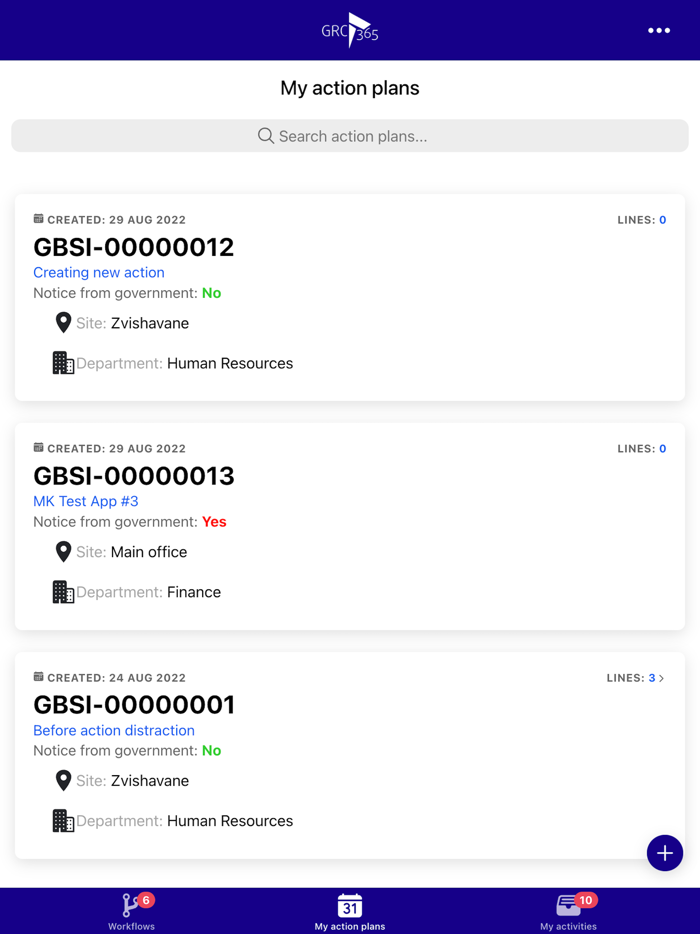Screen dimensions: 700x934
Task: Click the search magnifier icon
Action: point(265,135)
